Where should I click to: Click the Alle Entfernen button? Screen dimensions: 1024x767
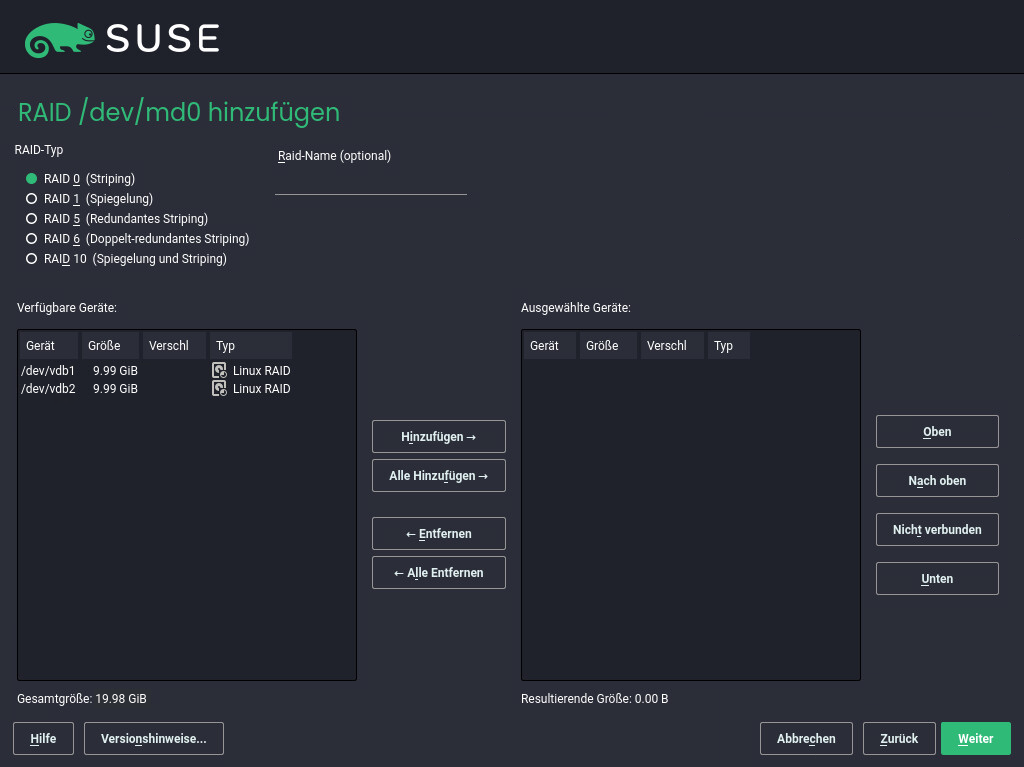pos(438,573)
